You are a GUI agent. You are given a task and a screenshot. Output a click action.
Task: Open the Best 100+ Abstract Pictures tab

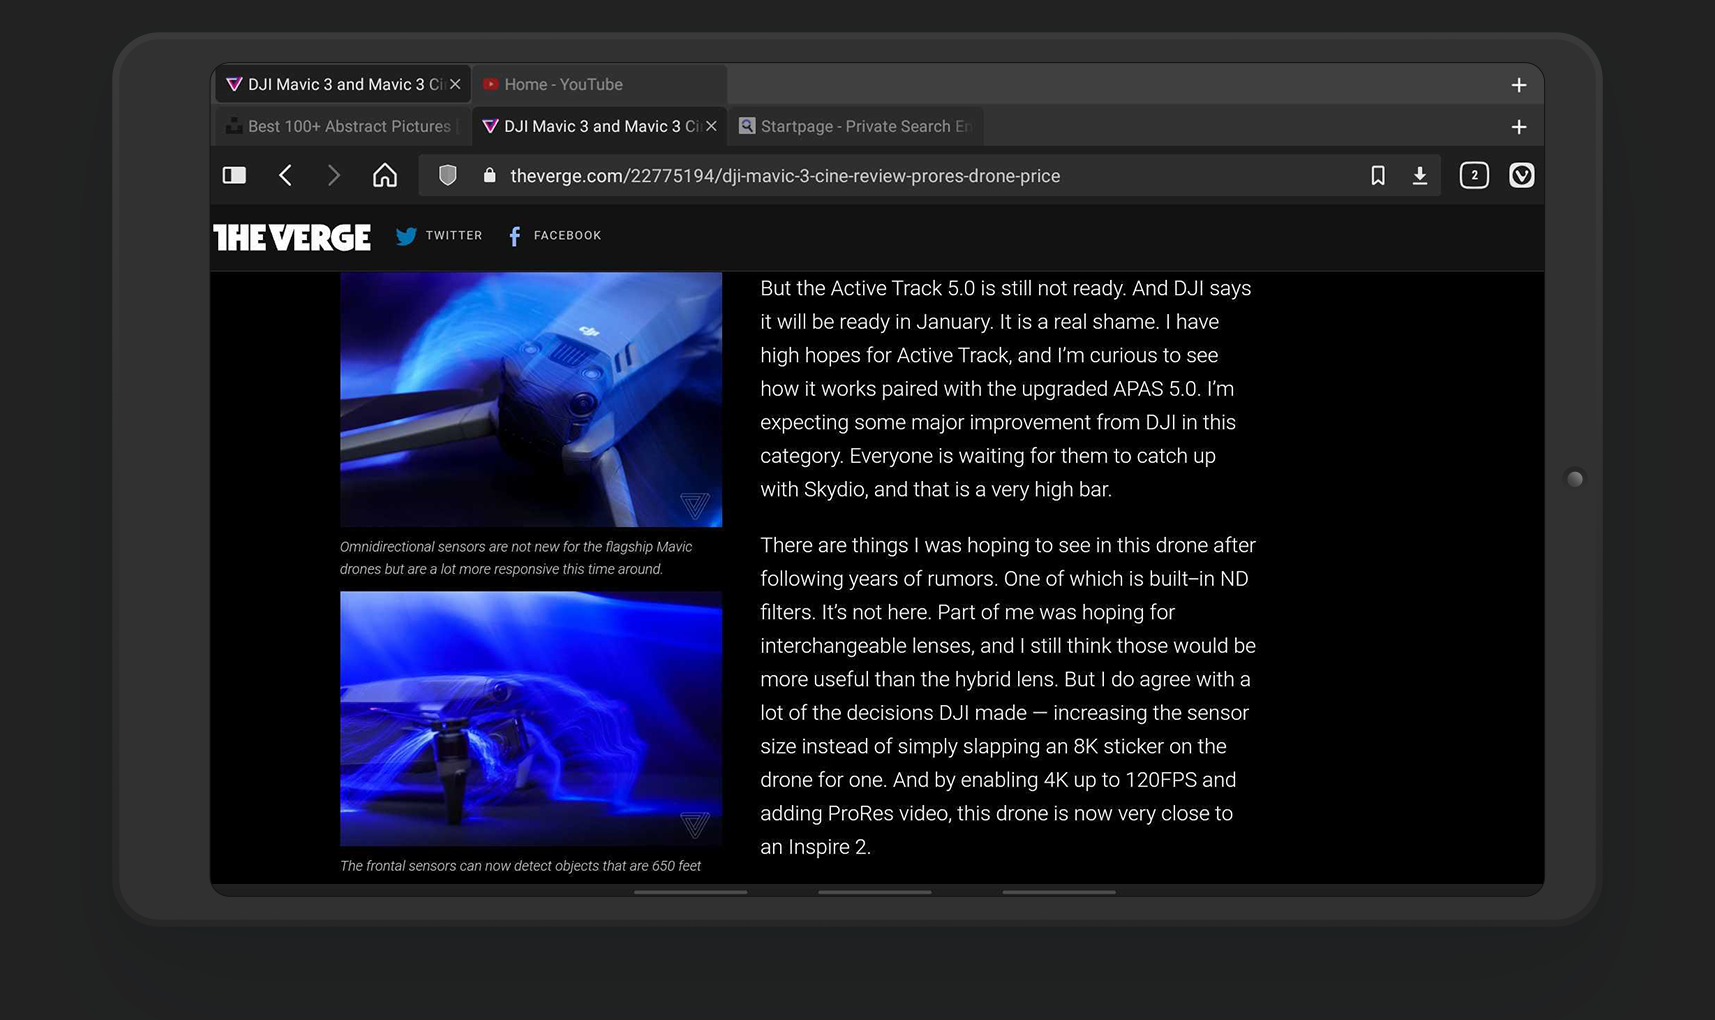click(341, 126)
